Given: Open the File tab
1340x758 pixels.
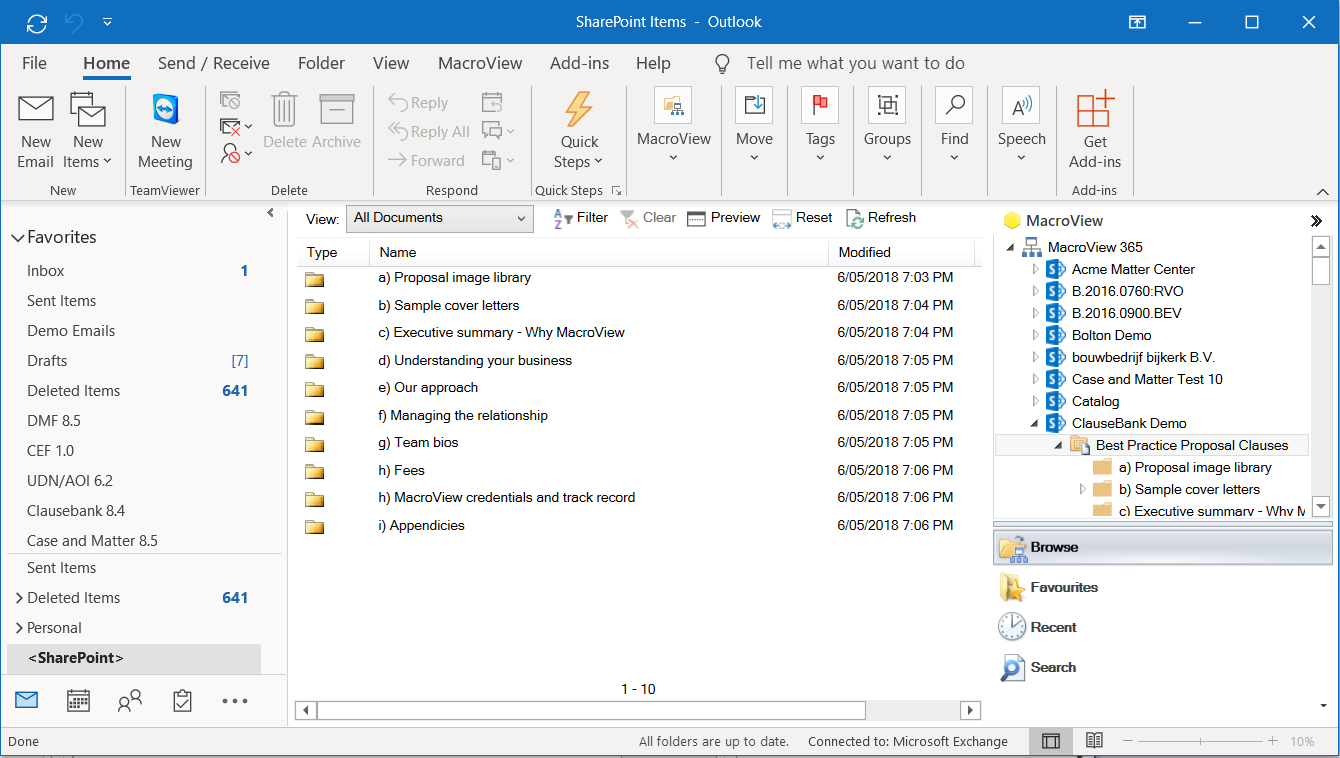Looking at the screenshot, I should 34,63.
